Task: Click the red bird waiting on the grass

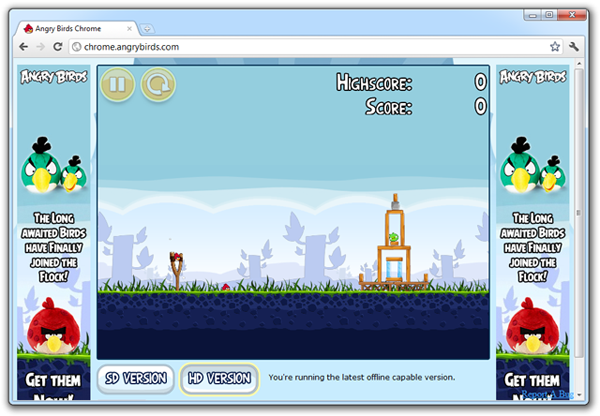Action: 226,287
